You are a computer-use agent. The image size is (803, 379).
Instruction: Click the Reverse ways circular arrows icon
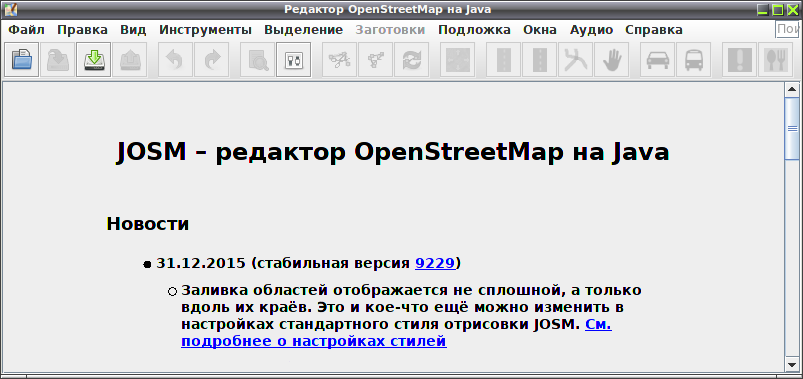click(411, 59)
